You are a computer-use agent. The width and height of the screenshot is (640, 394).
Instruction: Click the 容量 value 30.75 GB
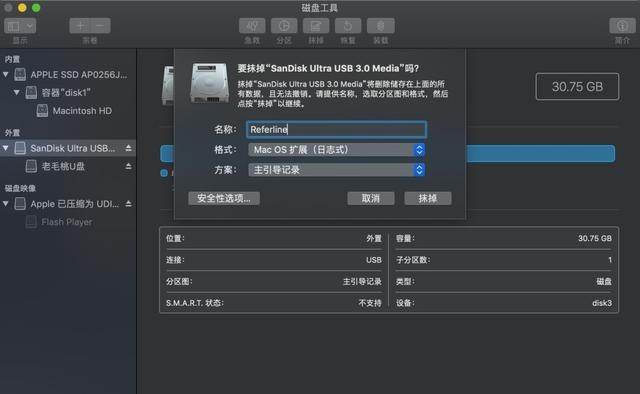pos(595,238)
